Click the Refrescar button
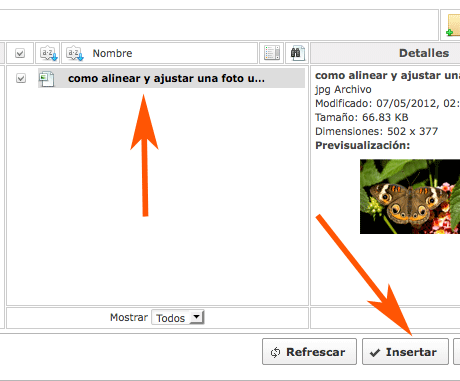This screenshot has width=460, height=381. [309, 352]
